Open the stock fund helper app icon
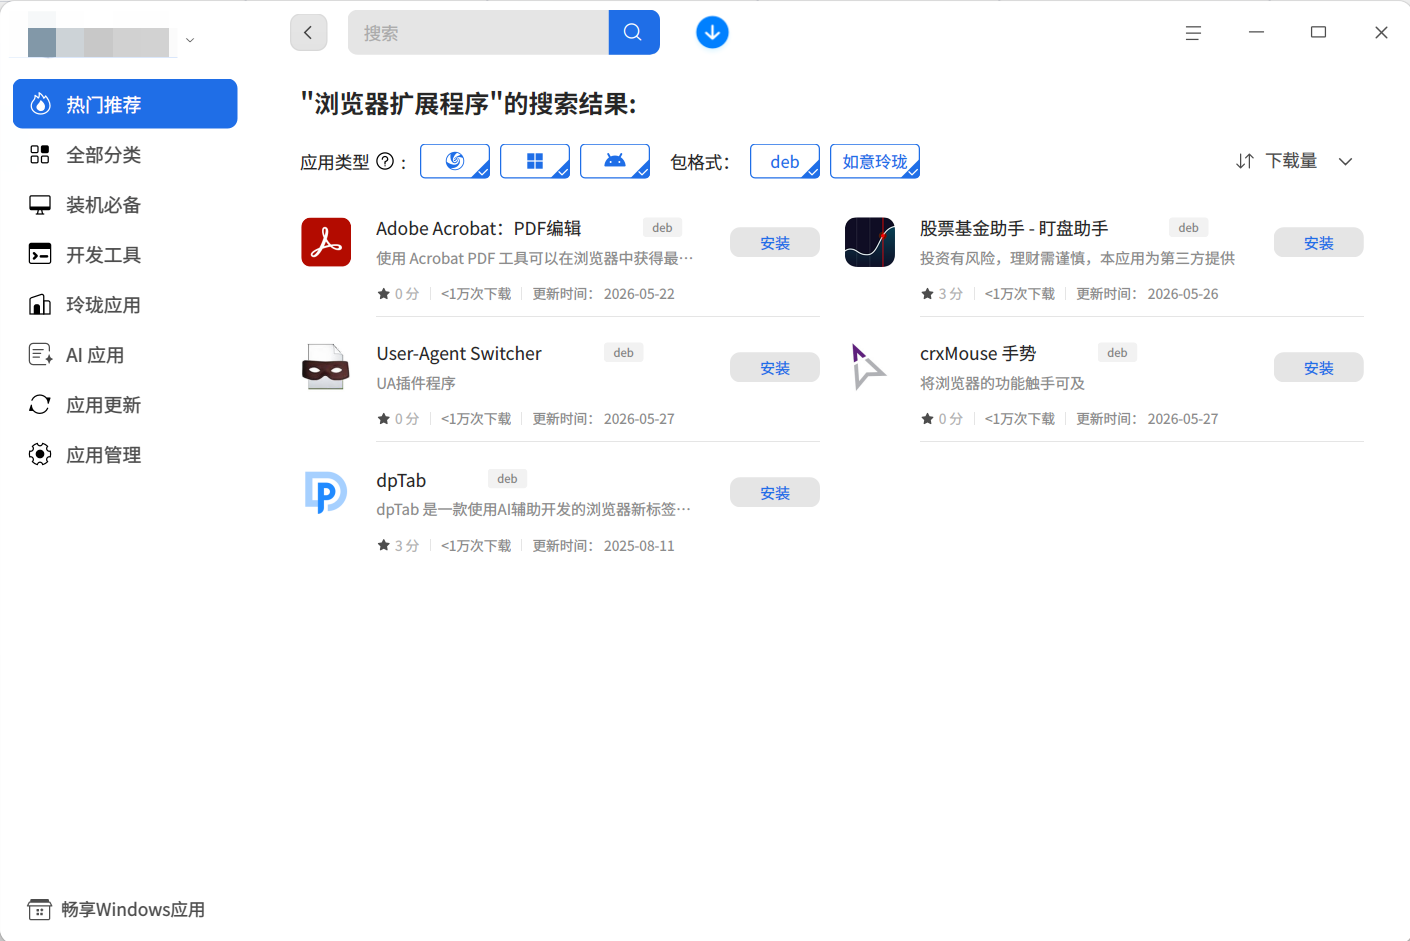The image size is (1410, 941). pyautogui.click(x=870, y=242)
